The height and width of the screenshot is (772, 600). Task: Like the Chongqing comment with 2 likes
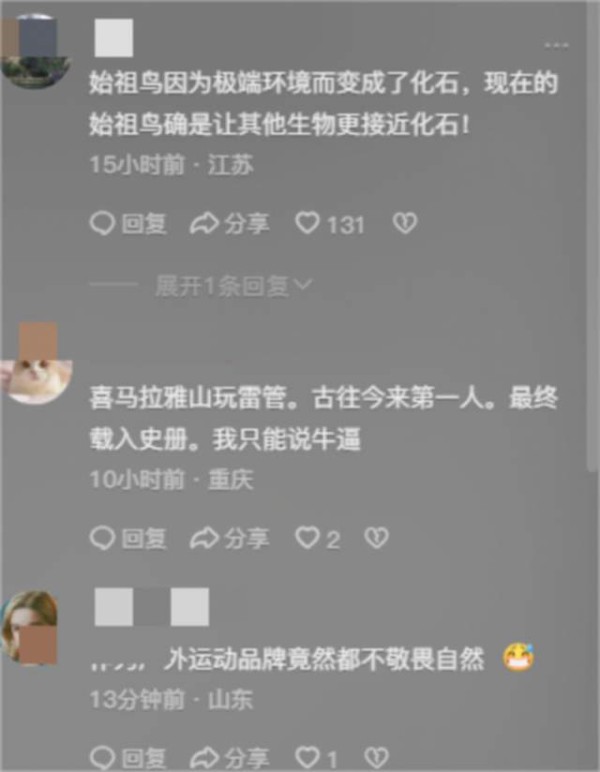pos(307,538)
